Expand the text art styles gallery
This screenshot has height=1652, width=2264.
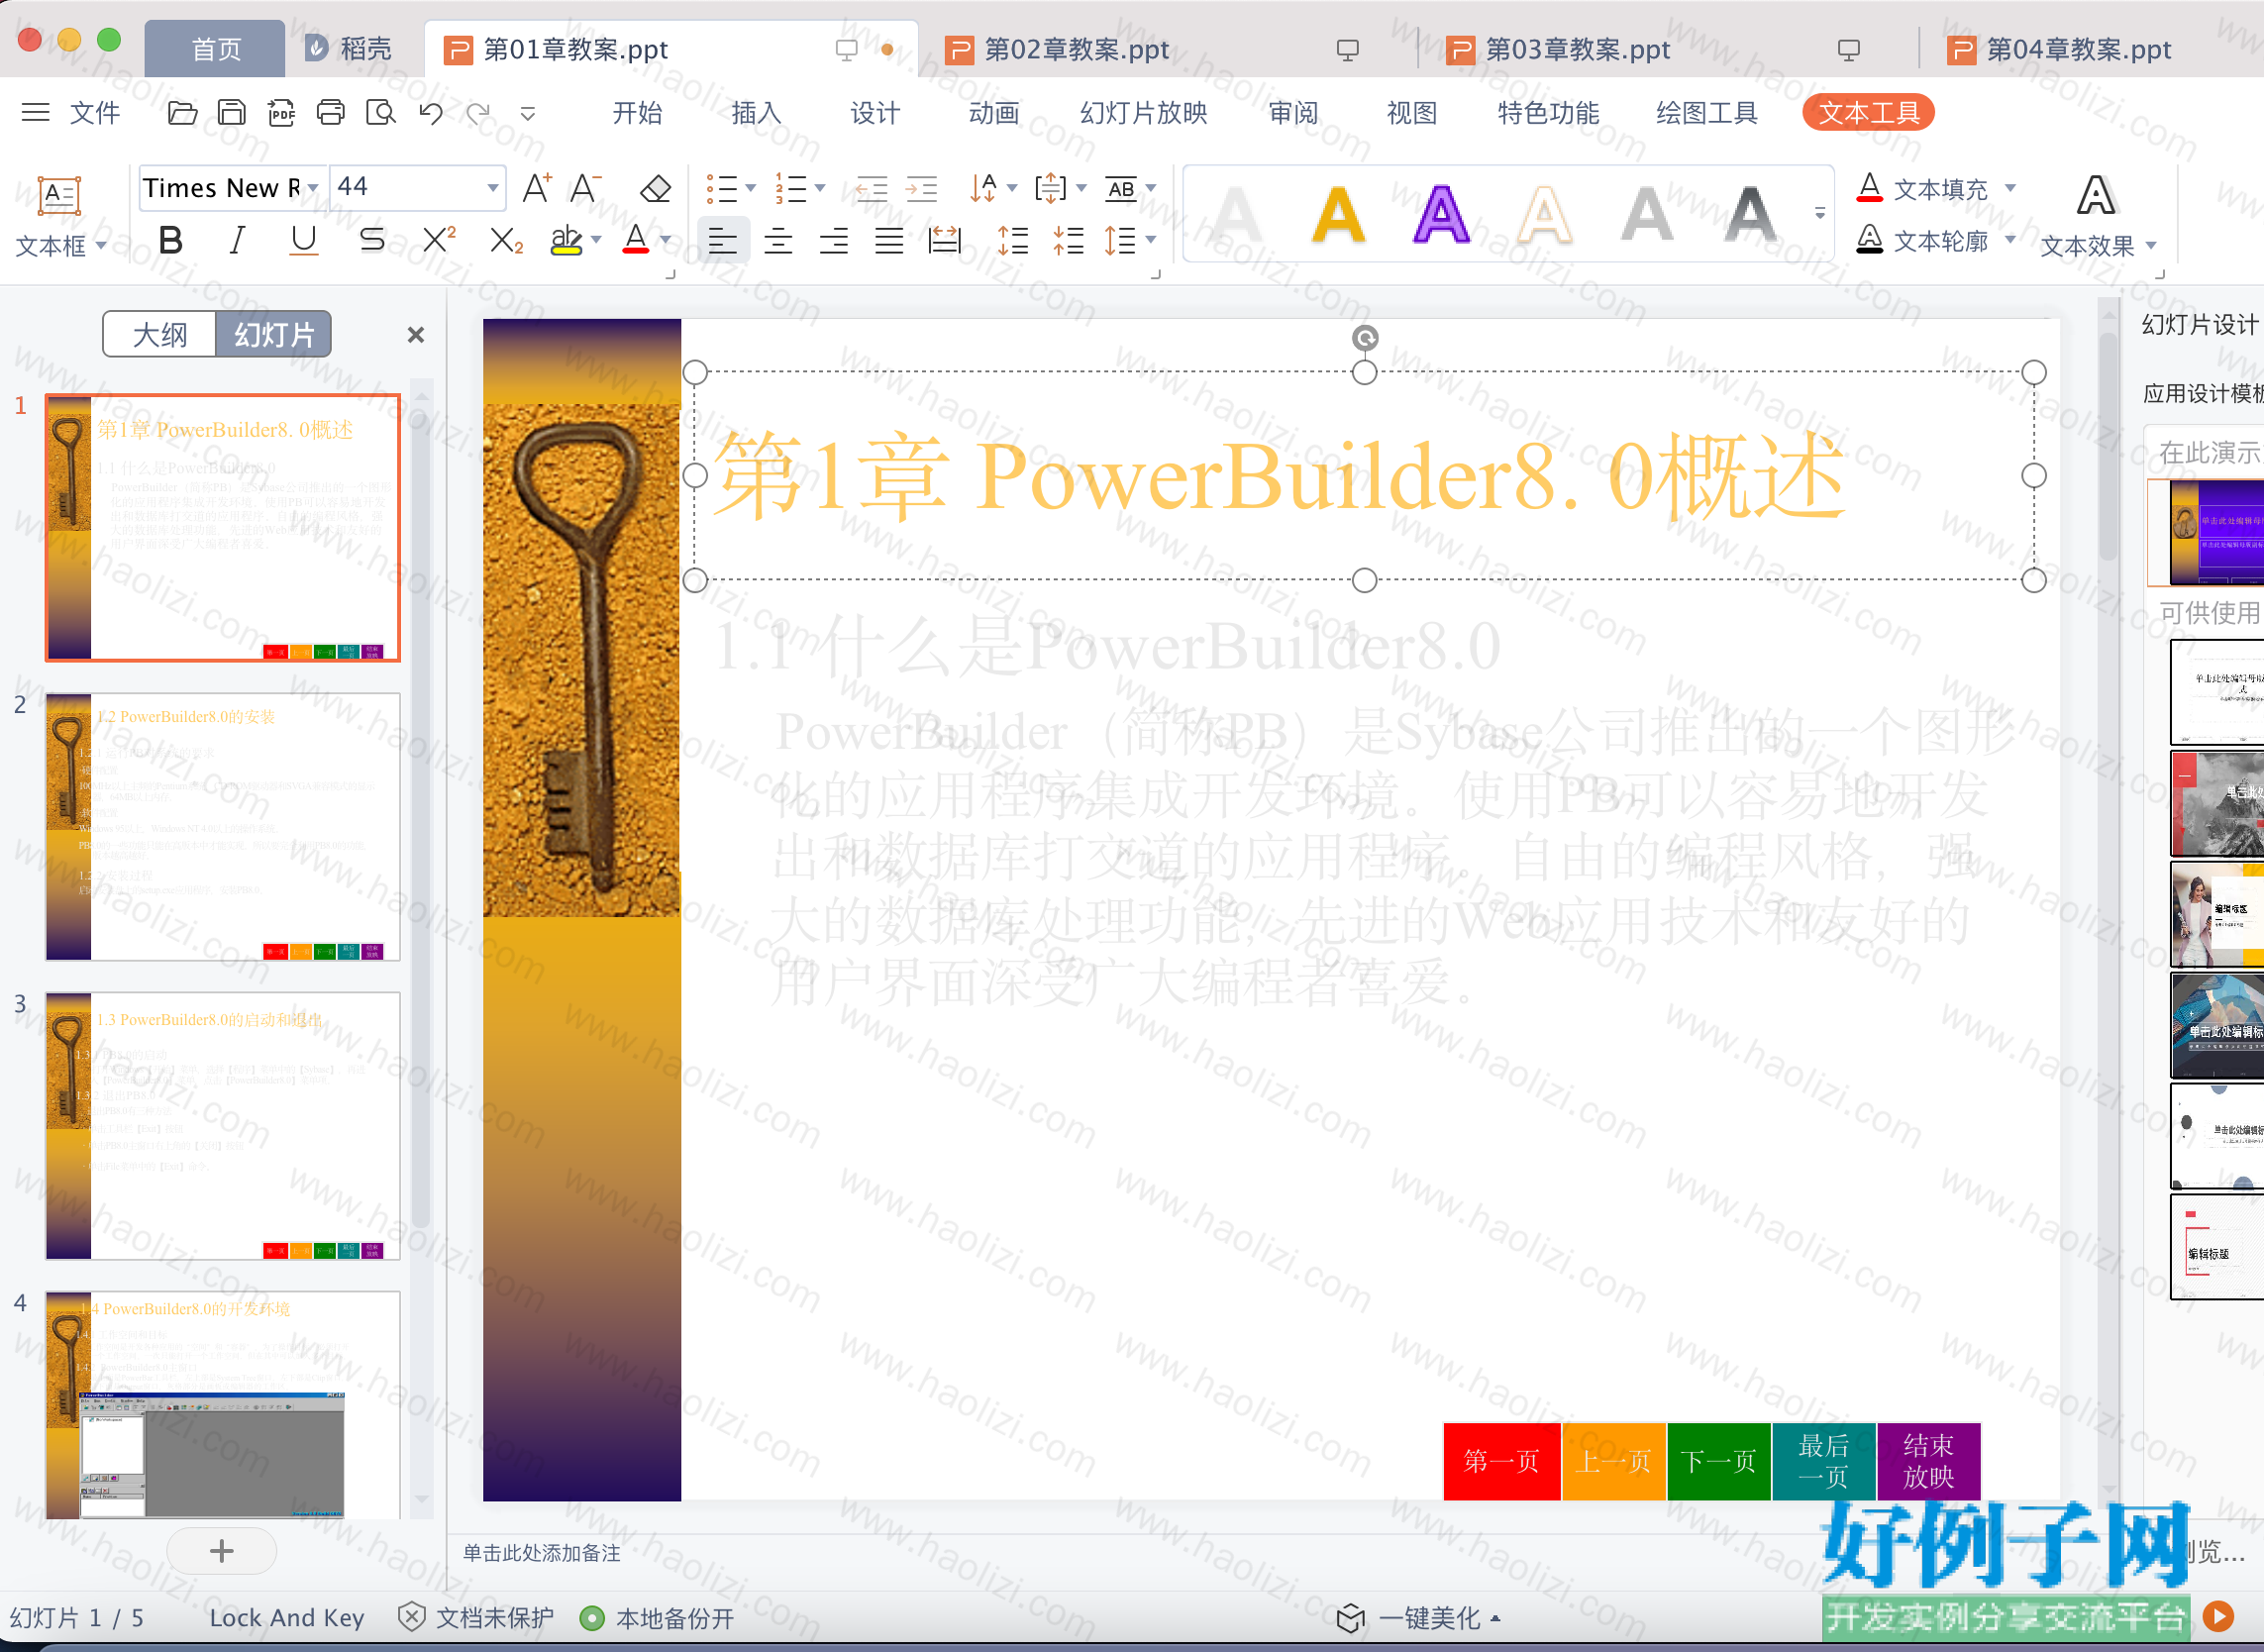point(1820,213)
